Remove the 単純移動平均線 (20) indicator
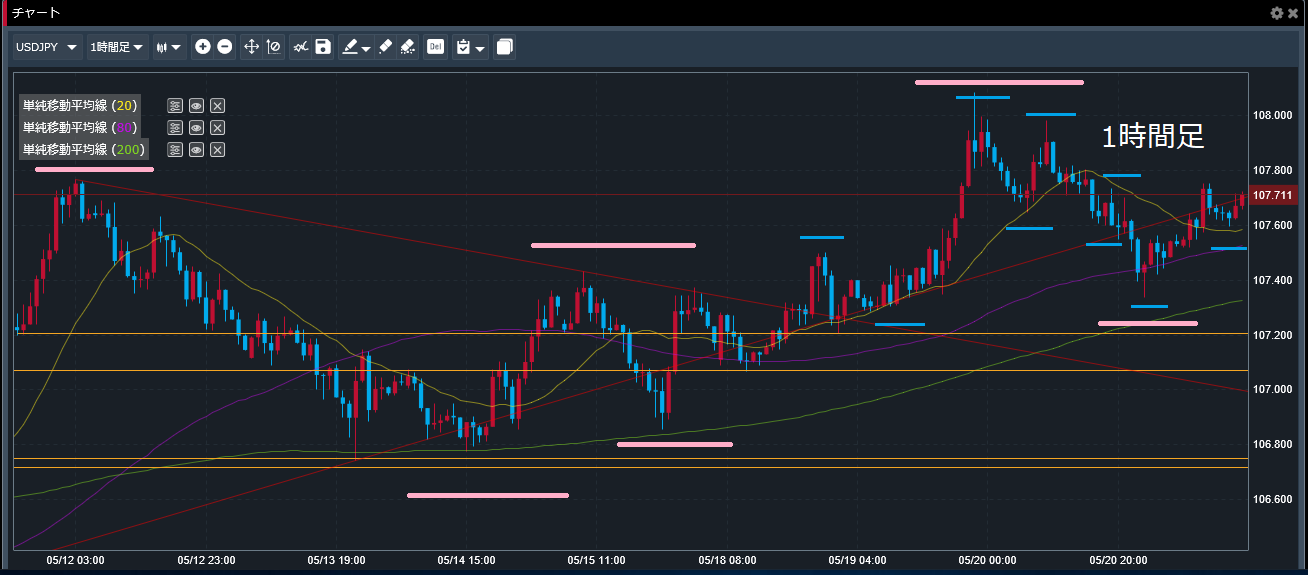This screenshot has width=1308, height=575. click(218, 105)
